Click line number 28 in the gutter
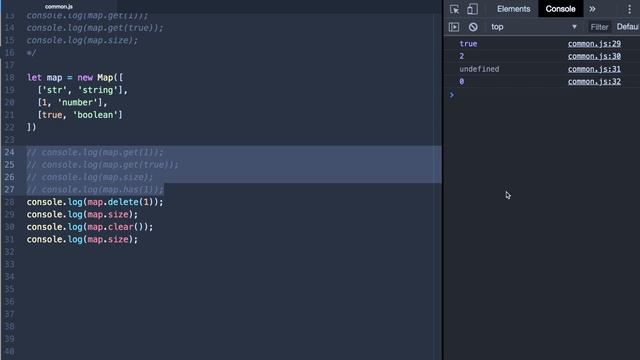640x360 pixels. [9, 202]
